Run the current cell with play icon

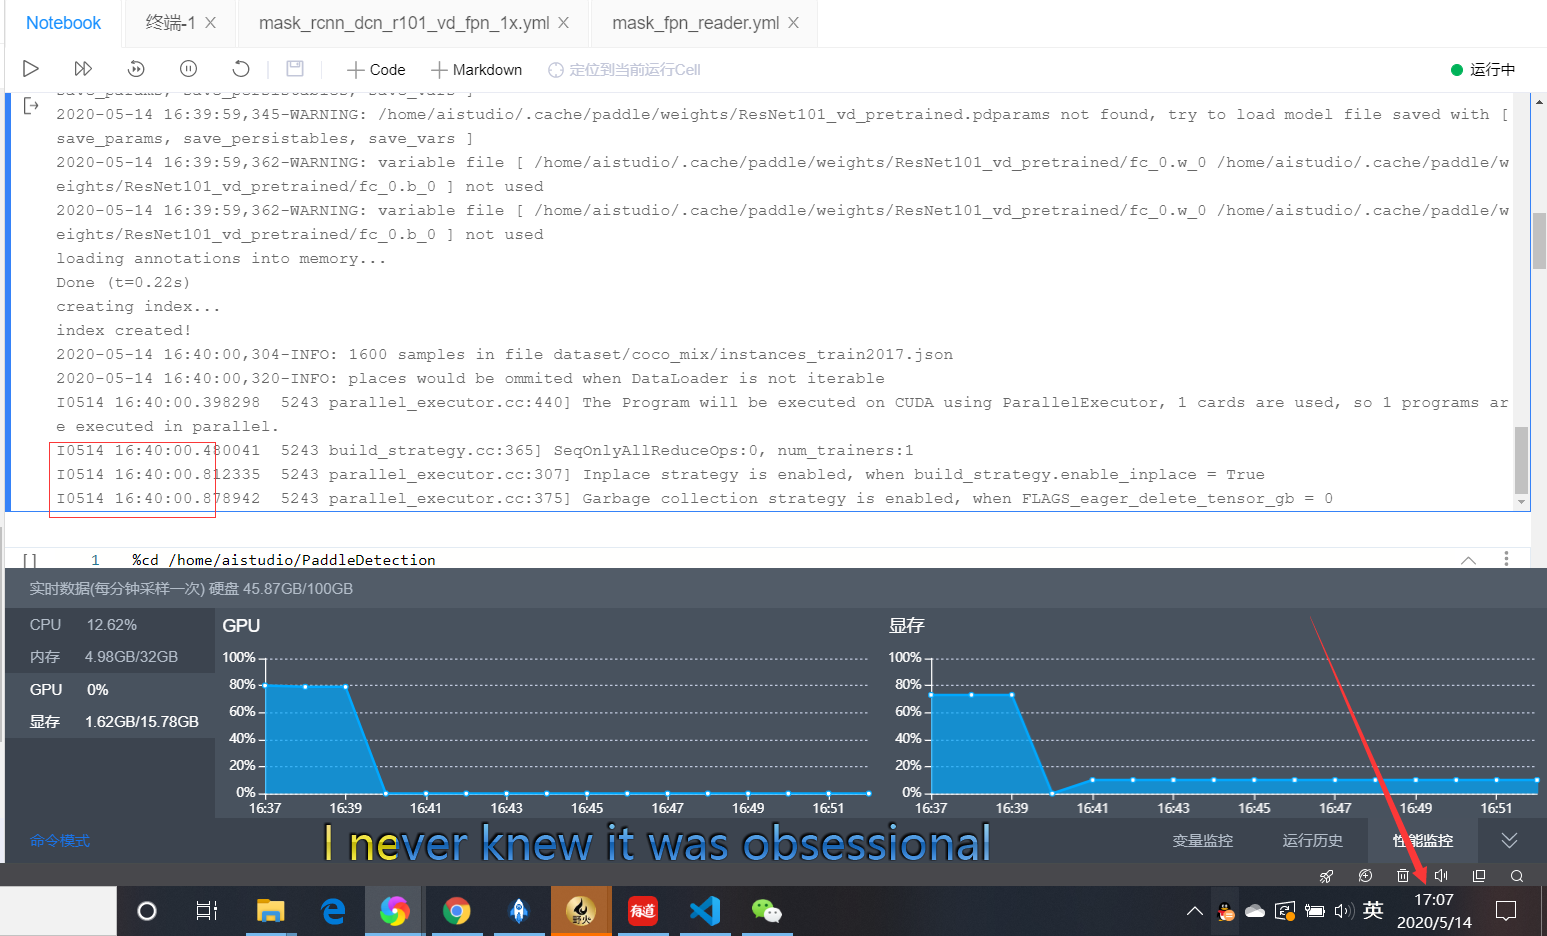tap(31, 69)
